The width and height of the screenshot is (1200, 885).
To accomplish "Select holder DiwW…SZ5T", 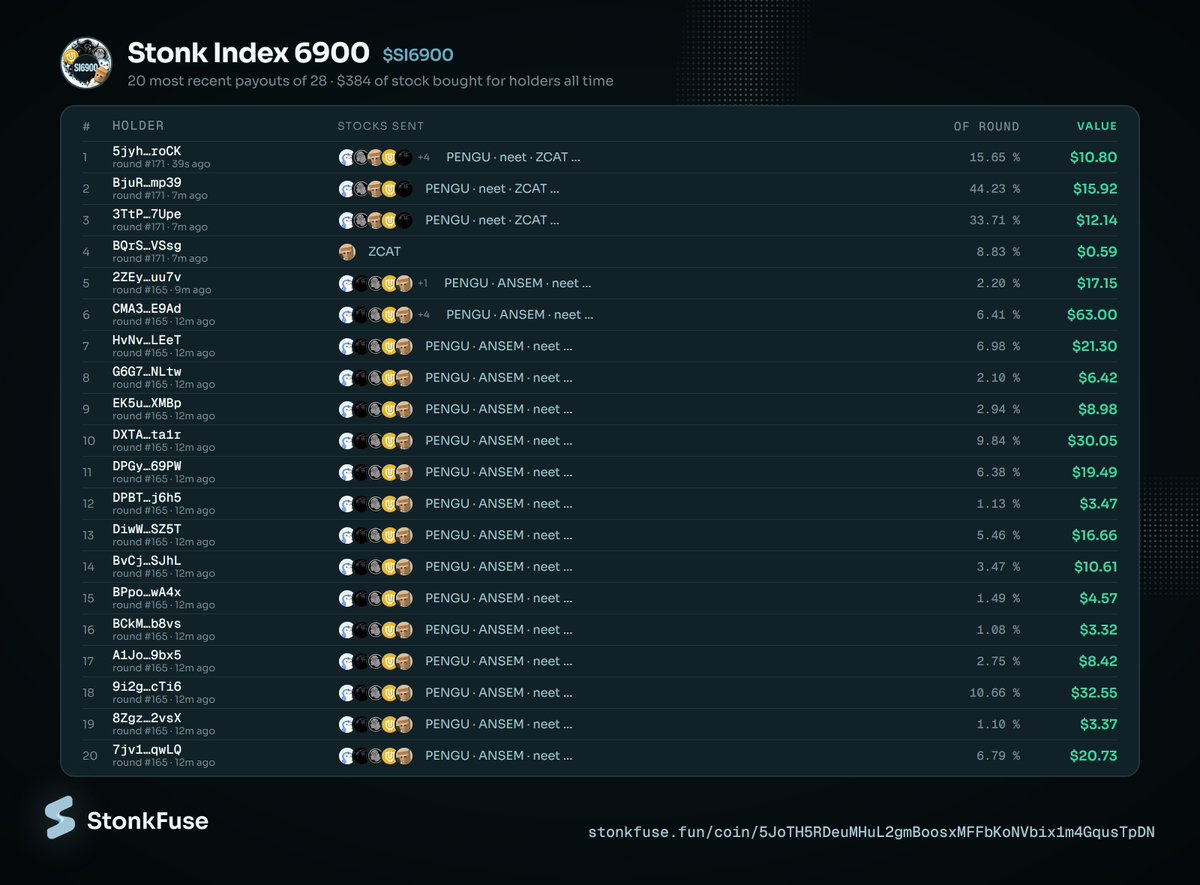I will tap(147, 529).
